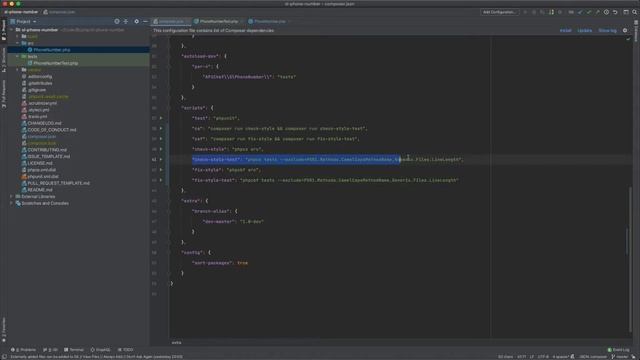Click the master git branch widget
The width and height of the screenshot is (640, 360).
[620, 357]
